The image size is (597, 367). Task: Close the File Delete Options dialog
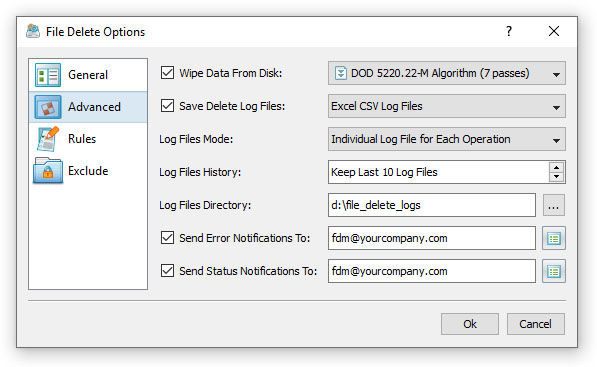pyautogui.click(x=554, y=31)
